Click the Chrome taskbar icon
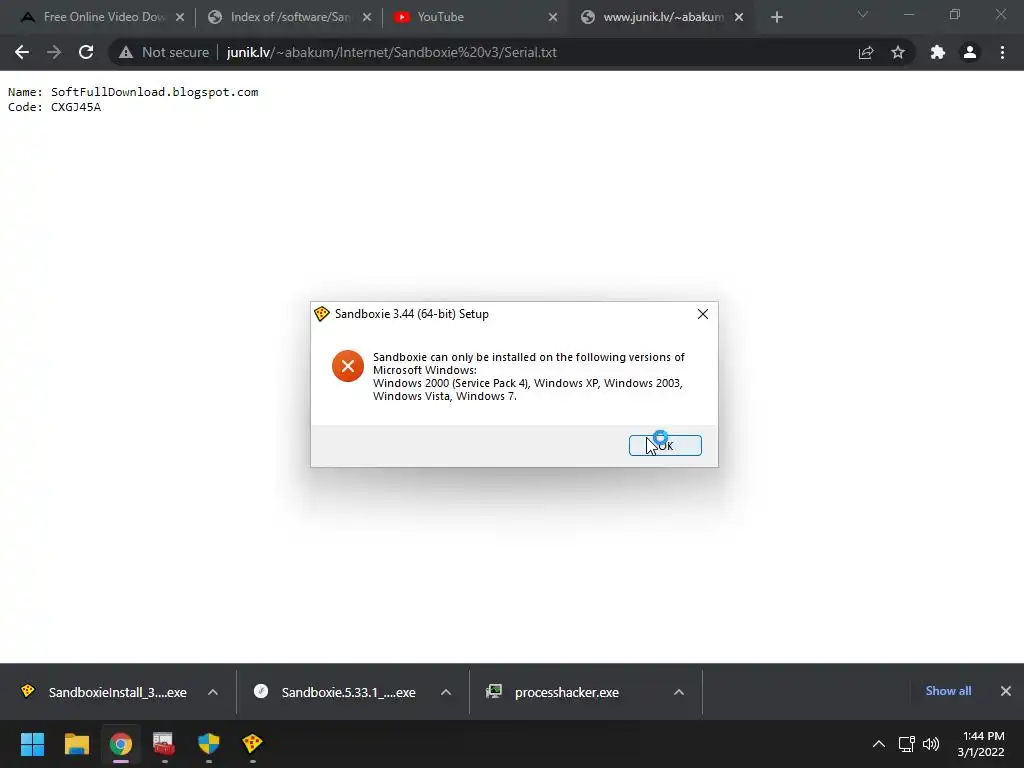 120,744
